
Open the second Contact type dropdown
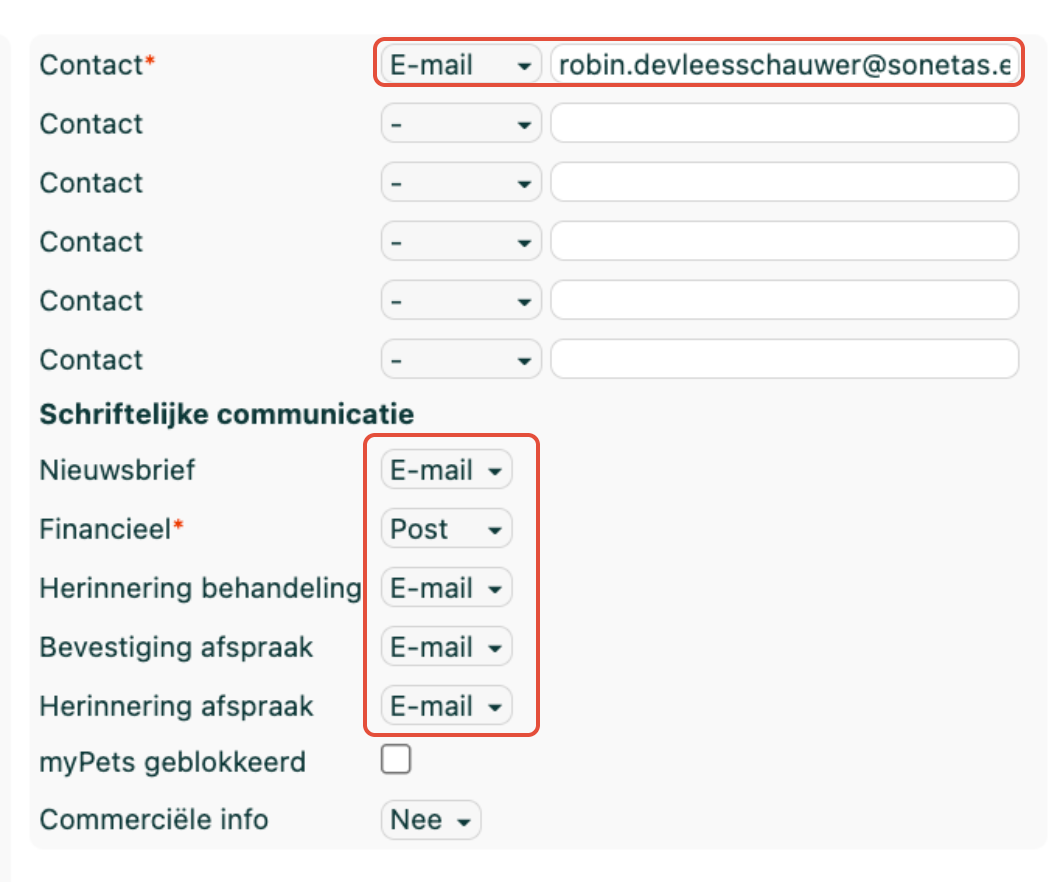(x=461, y=124)
